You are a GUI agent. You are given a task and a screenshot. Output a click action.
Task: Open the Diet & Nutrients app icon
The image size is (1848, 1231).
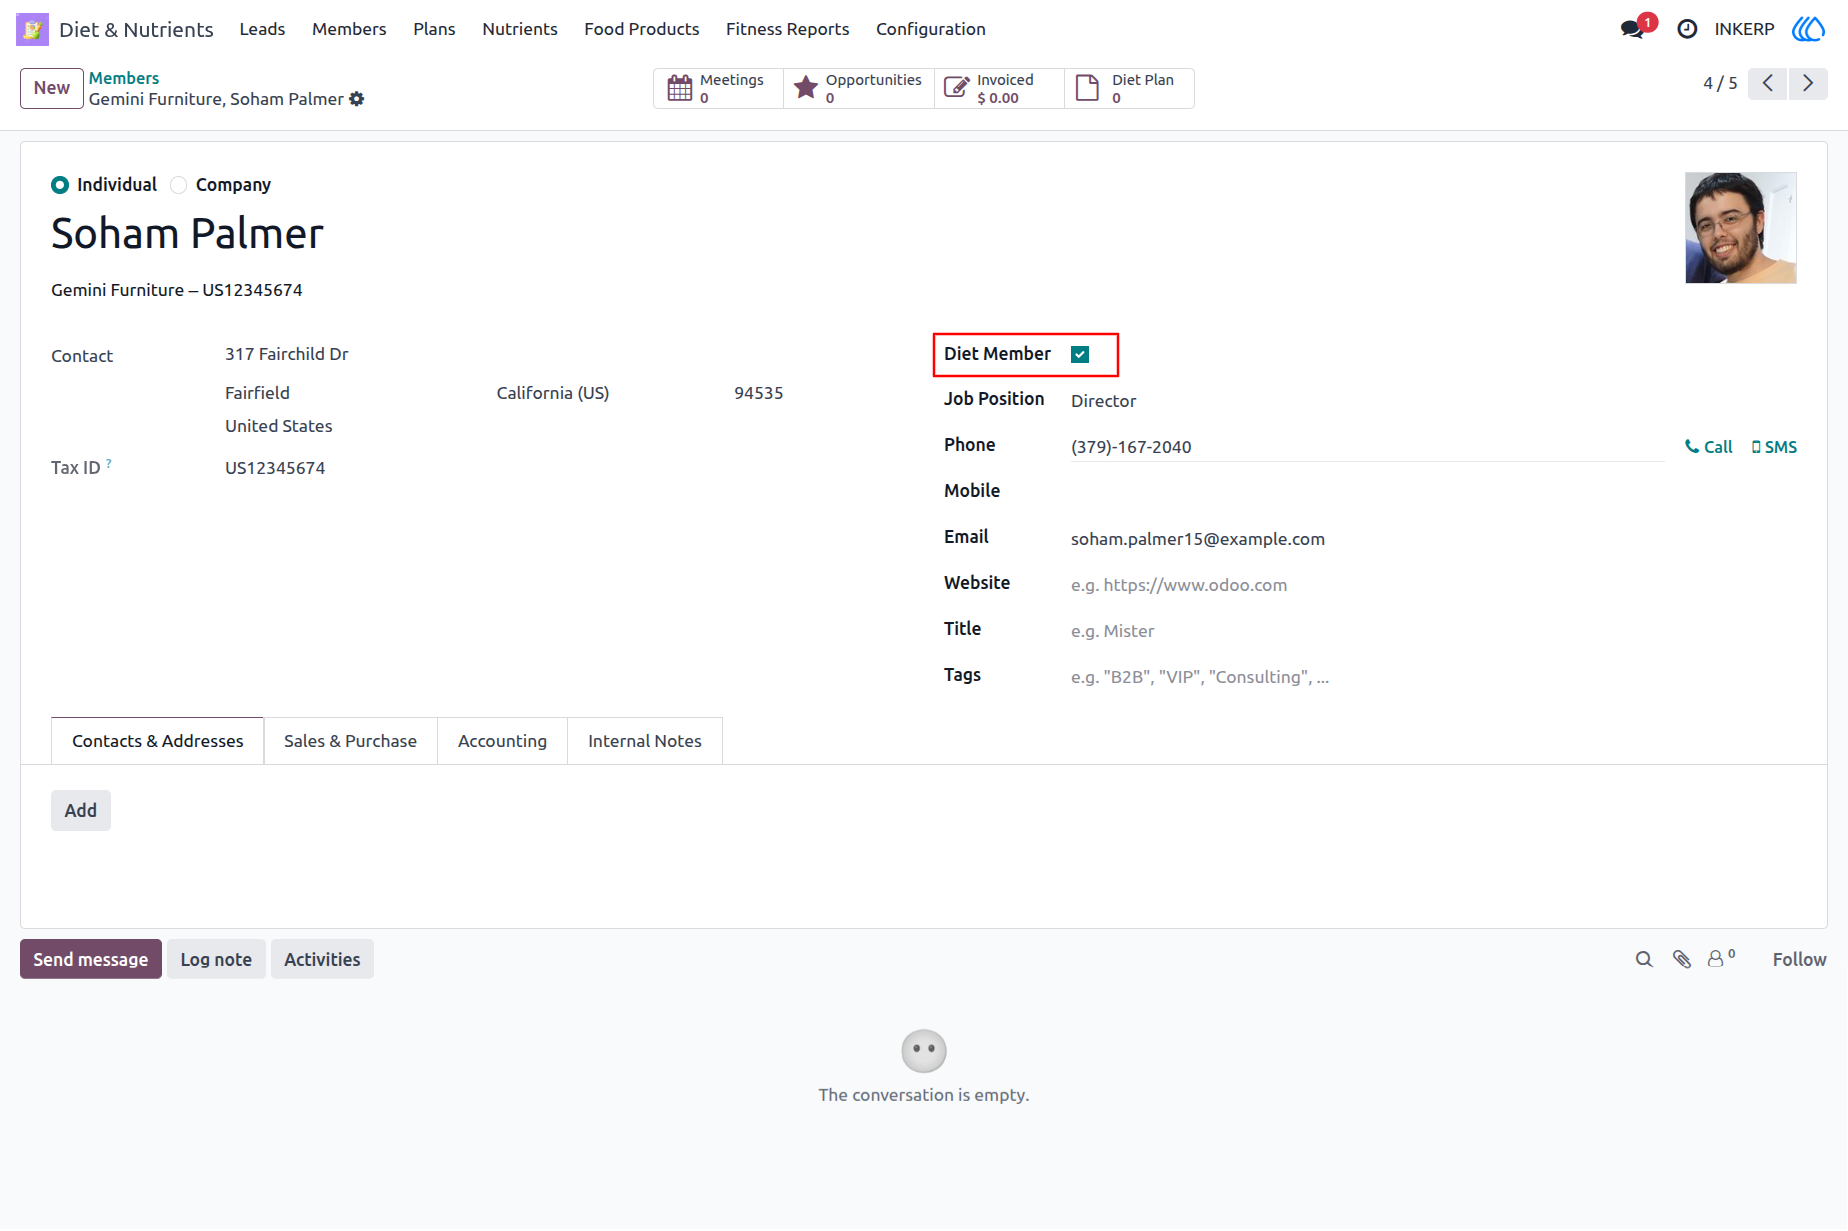coord(32,29)
